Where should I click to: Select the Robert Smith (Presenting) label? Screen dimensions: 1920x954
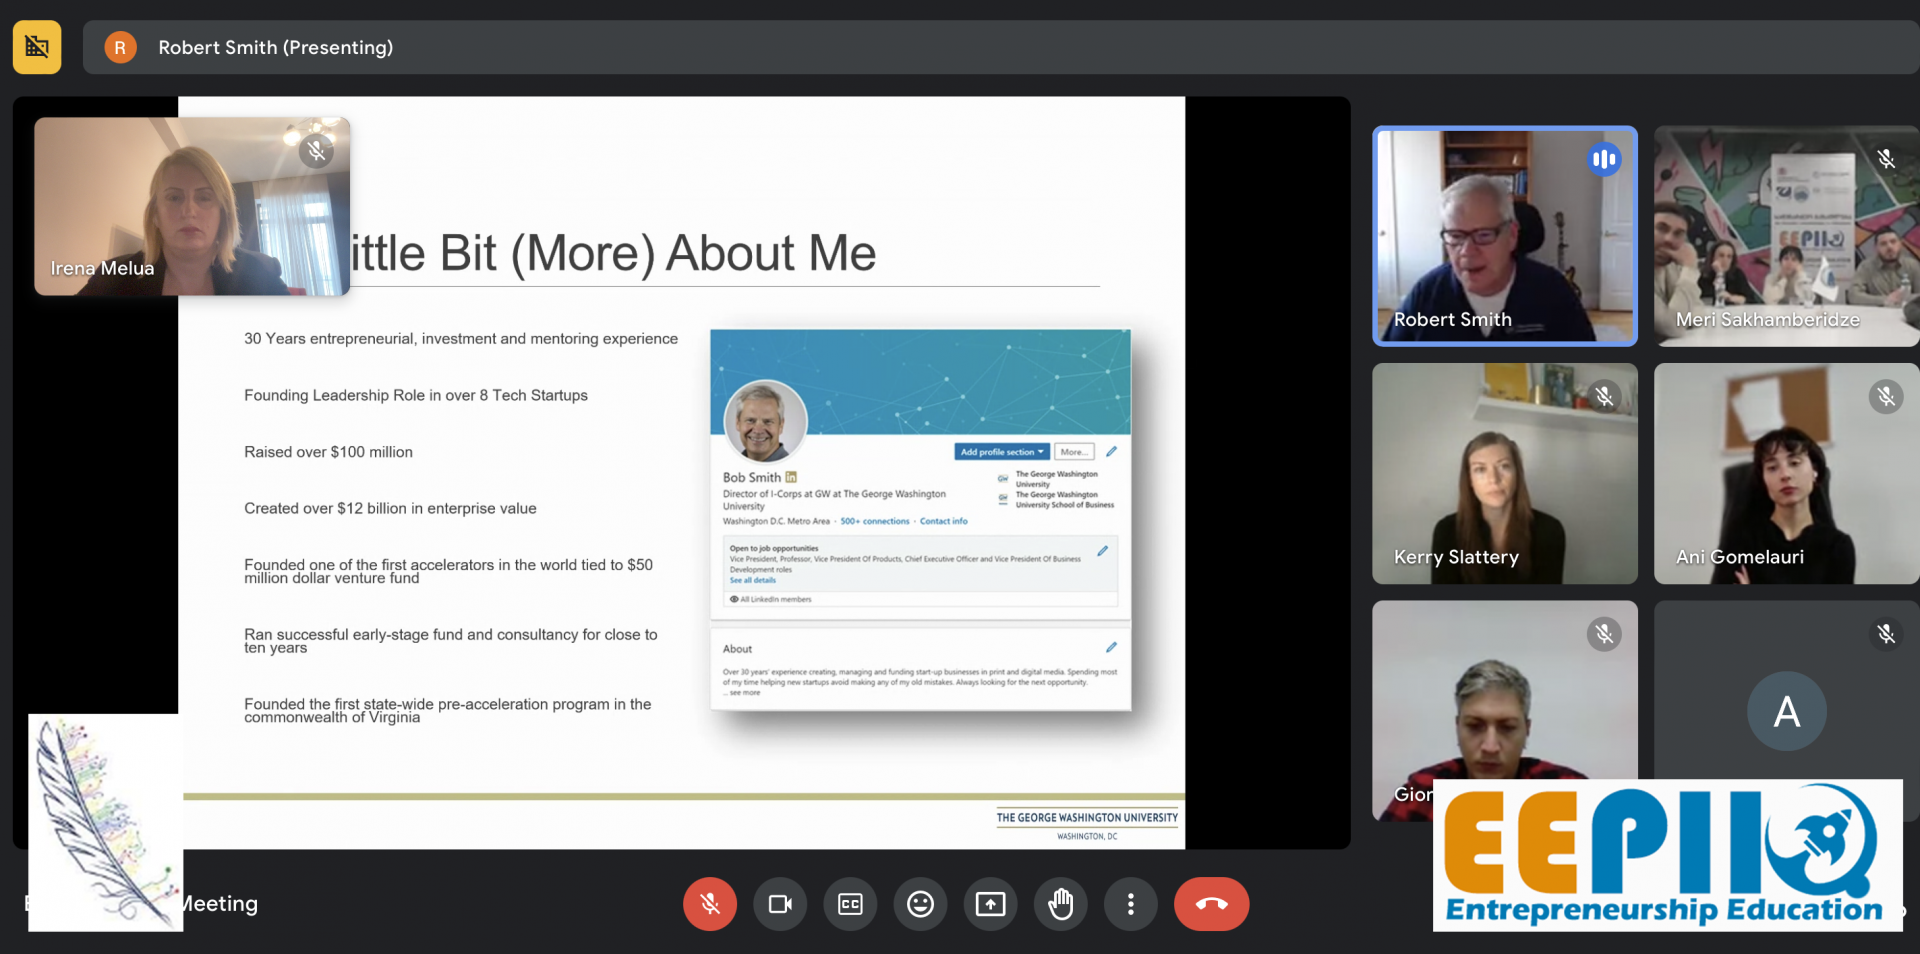coord(275,47)
